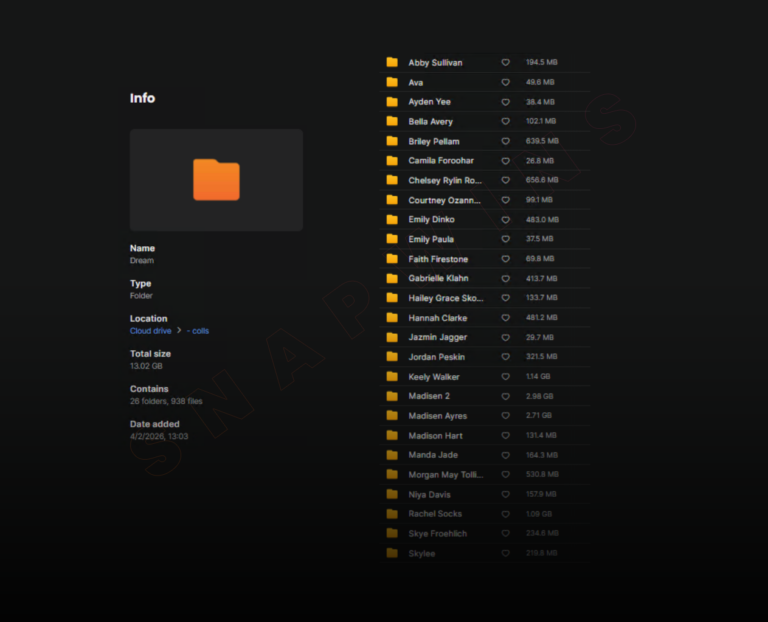Toggle favorite heart for Jordan Peskin
Viewport: 768px width, 622px height.
(505, 357)
